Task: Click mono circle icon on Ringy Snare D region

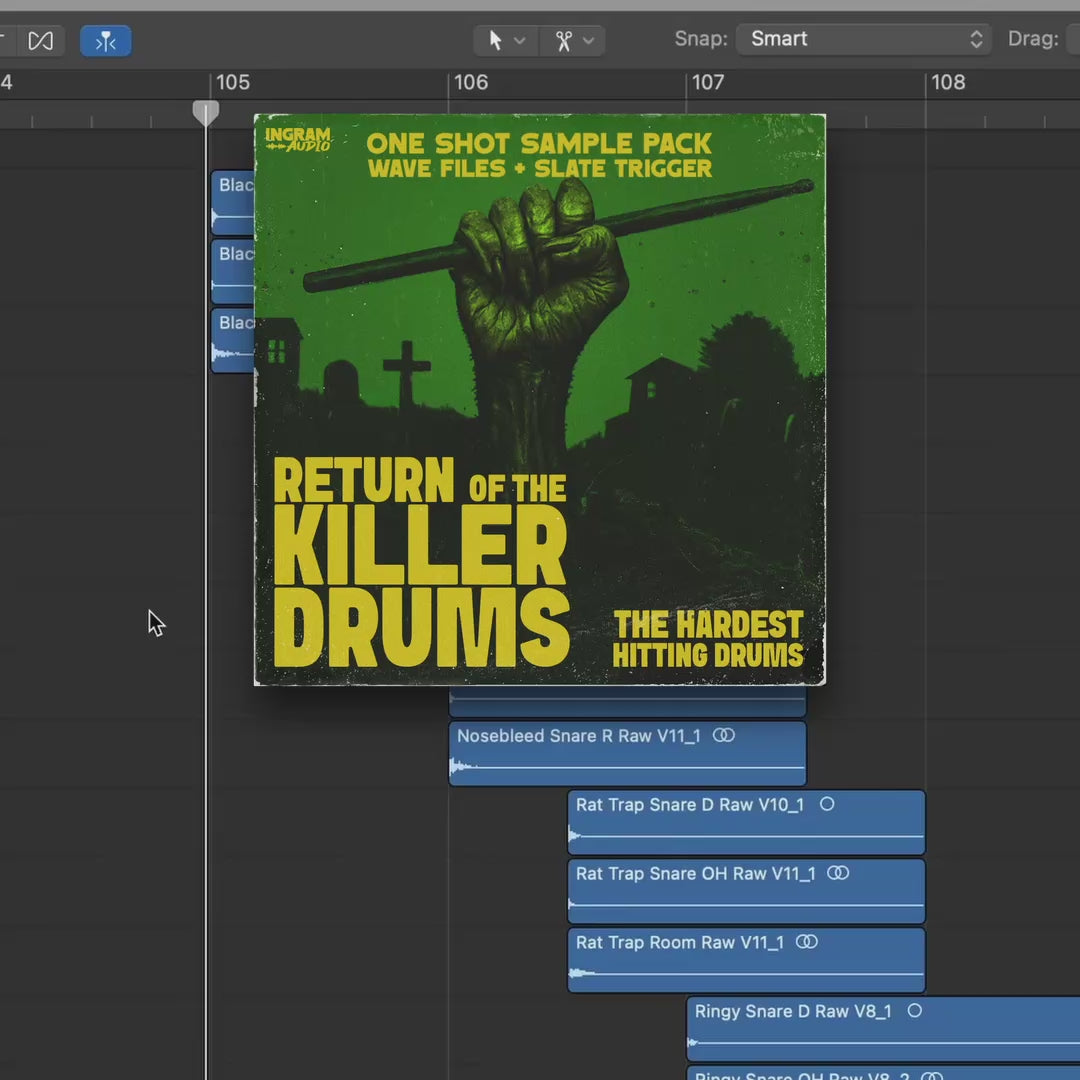Action: [x=914, y=1011]
